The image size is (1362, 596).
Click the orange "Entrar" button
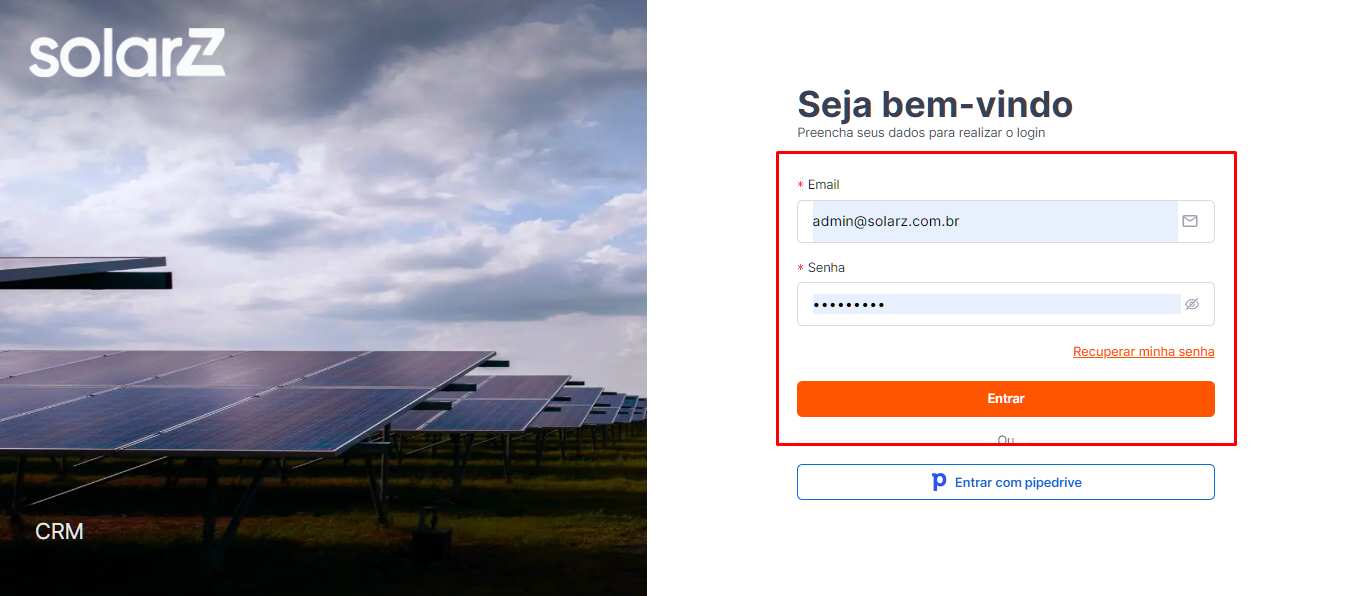tap(1005, 398)
